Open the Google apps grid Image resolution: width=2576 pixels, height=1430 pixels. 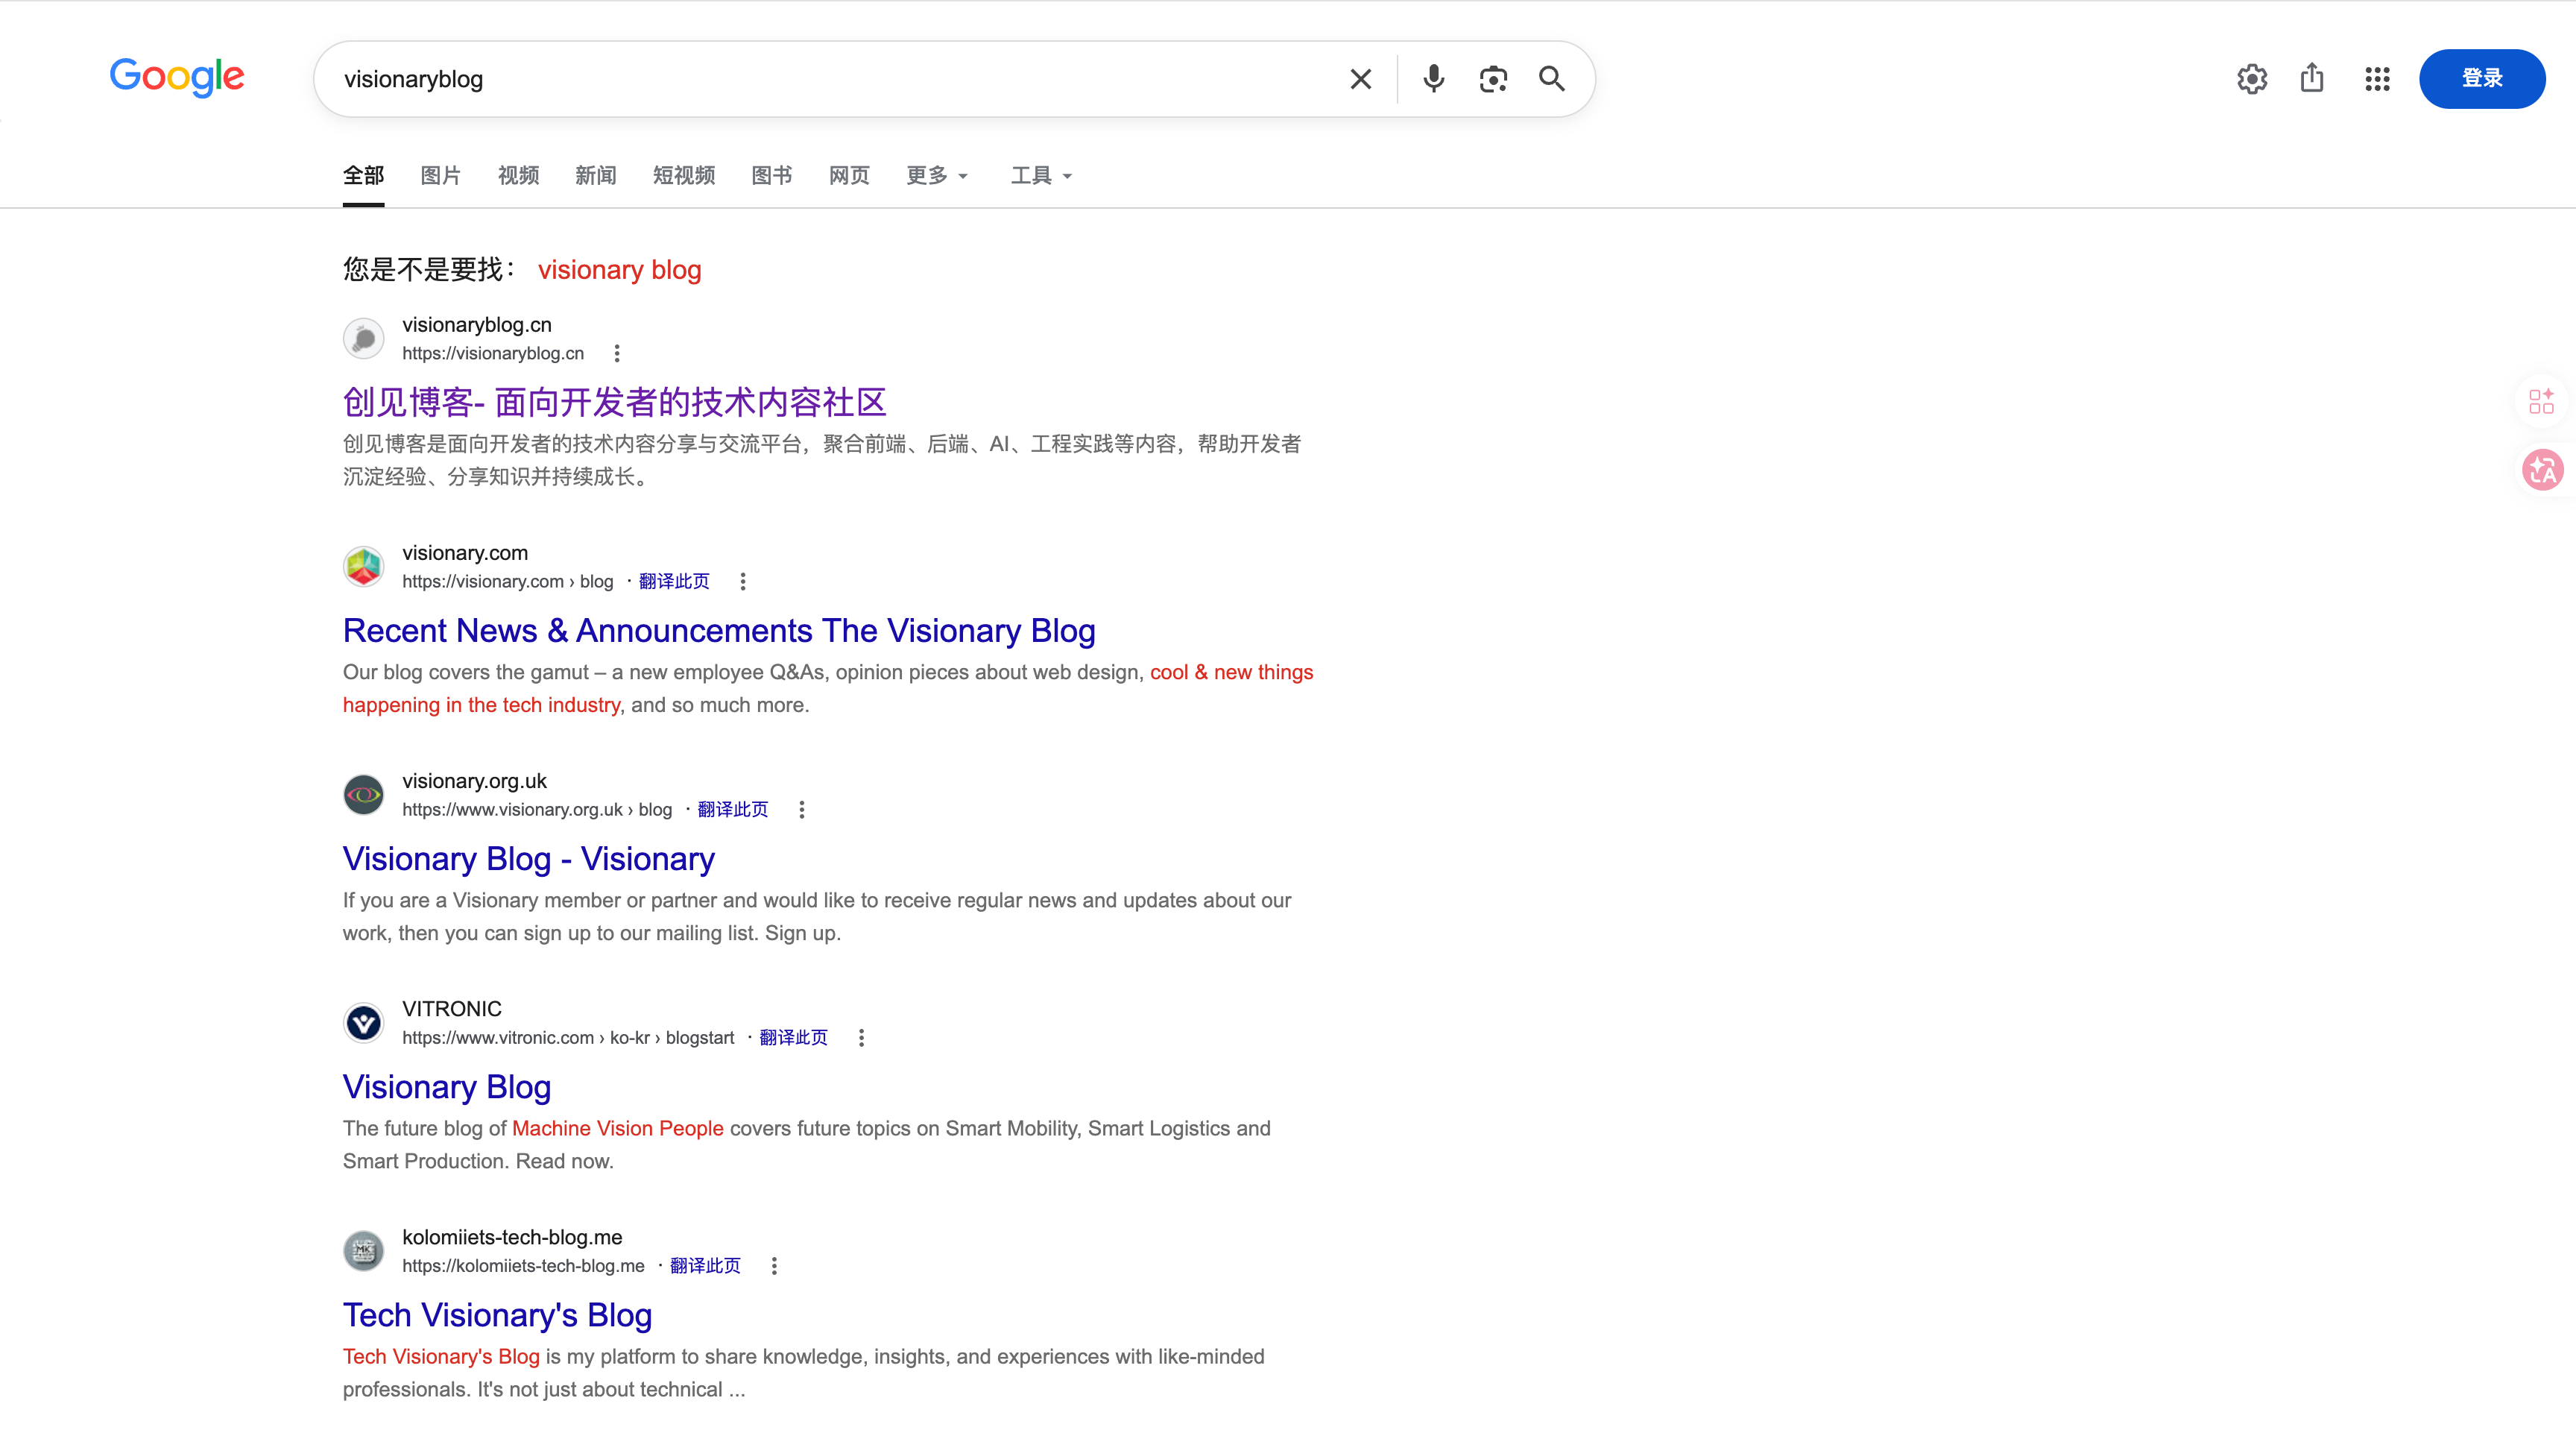[x=2377, y=79]
